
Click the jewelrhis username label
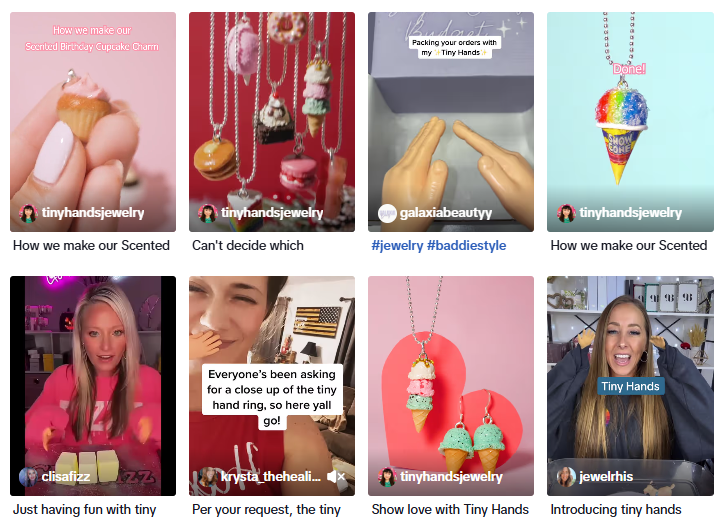pyautogui.click(x=606, y=477)
